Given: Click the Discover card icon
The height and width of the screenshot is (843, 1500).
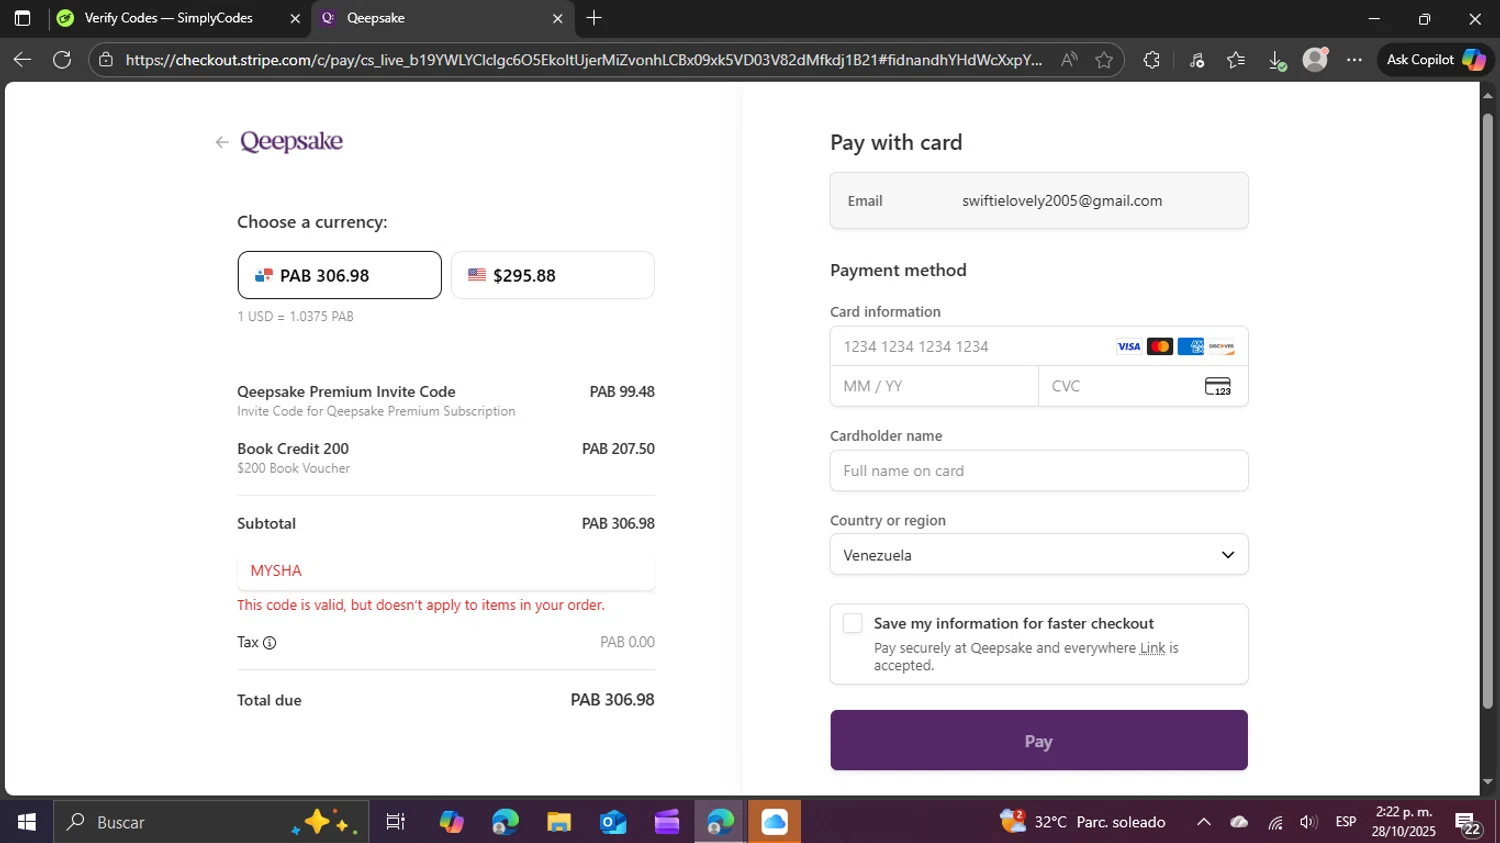Looking at the screenshot, I should (x=1221, y=346).
